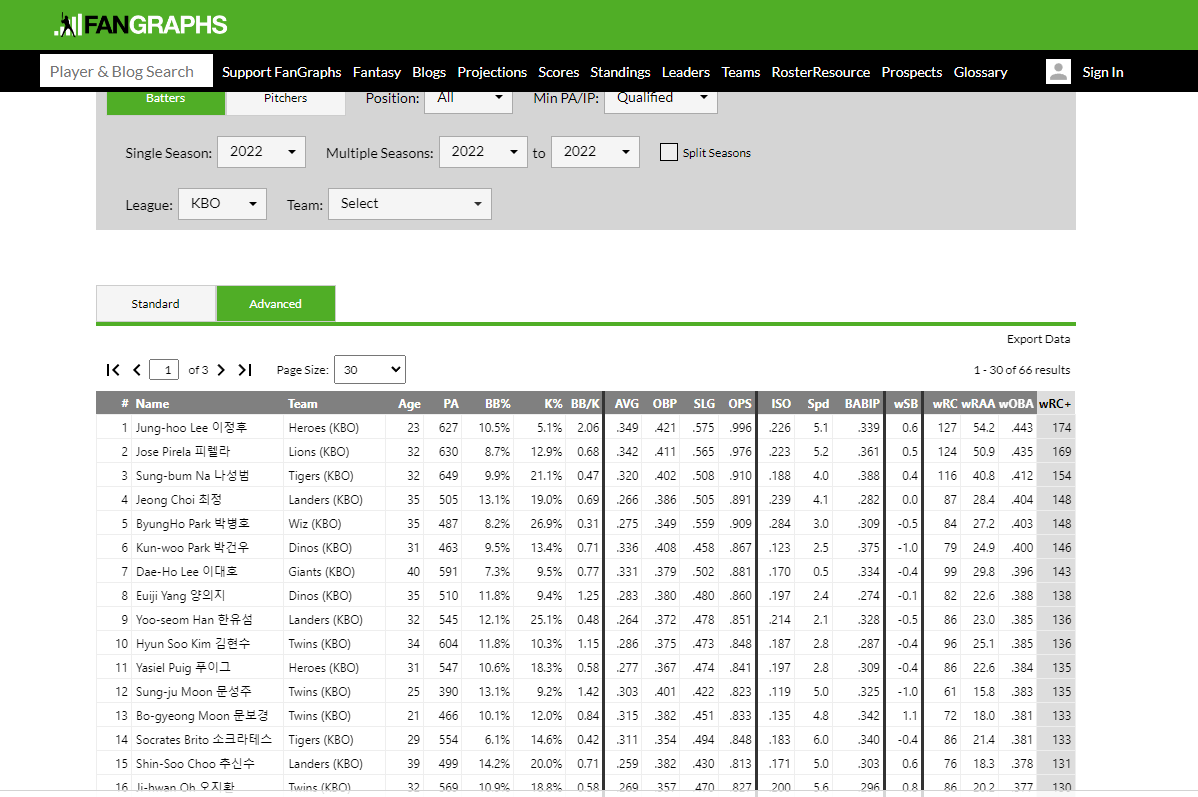Click the page number input box

pos(164,370)
